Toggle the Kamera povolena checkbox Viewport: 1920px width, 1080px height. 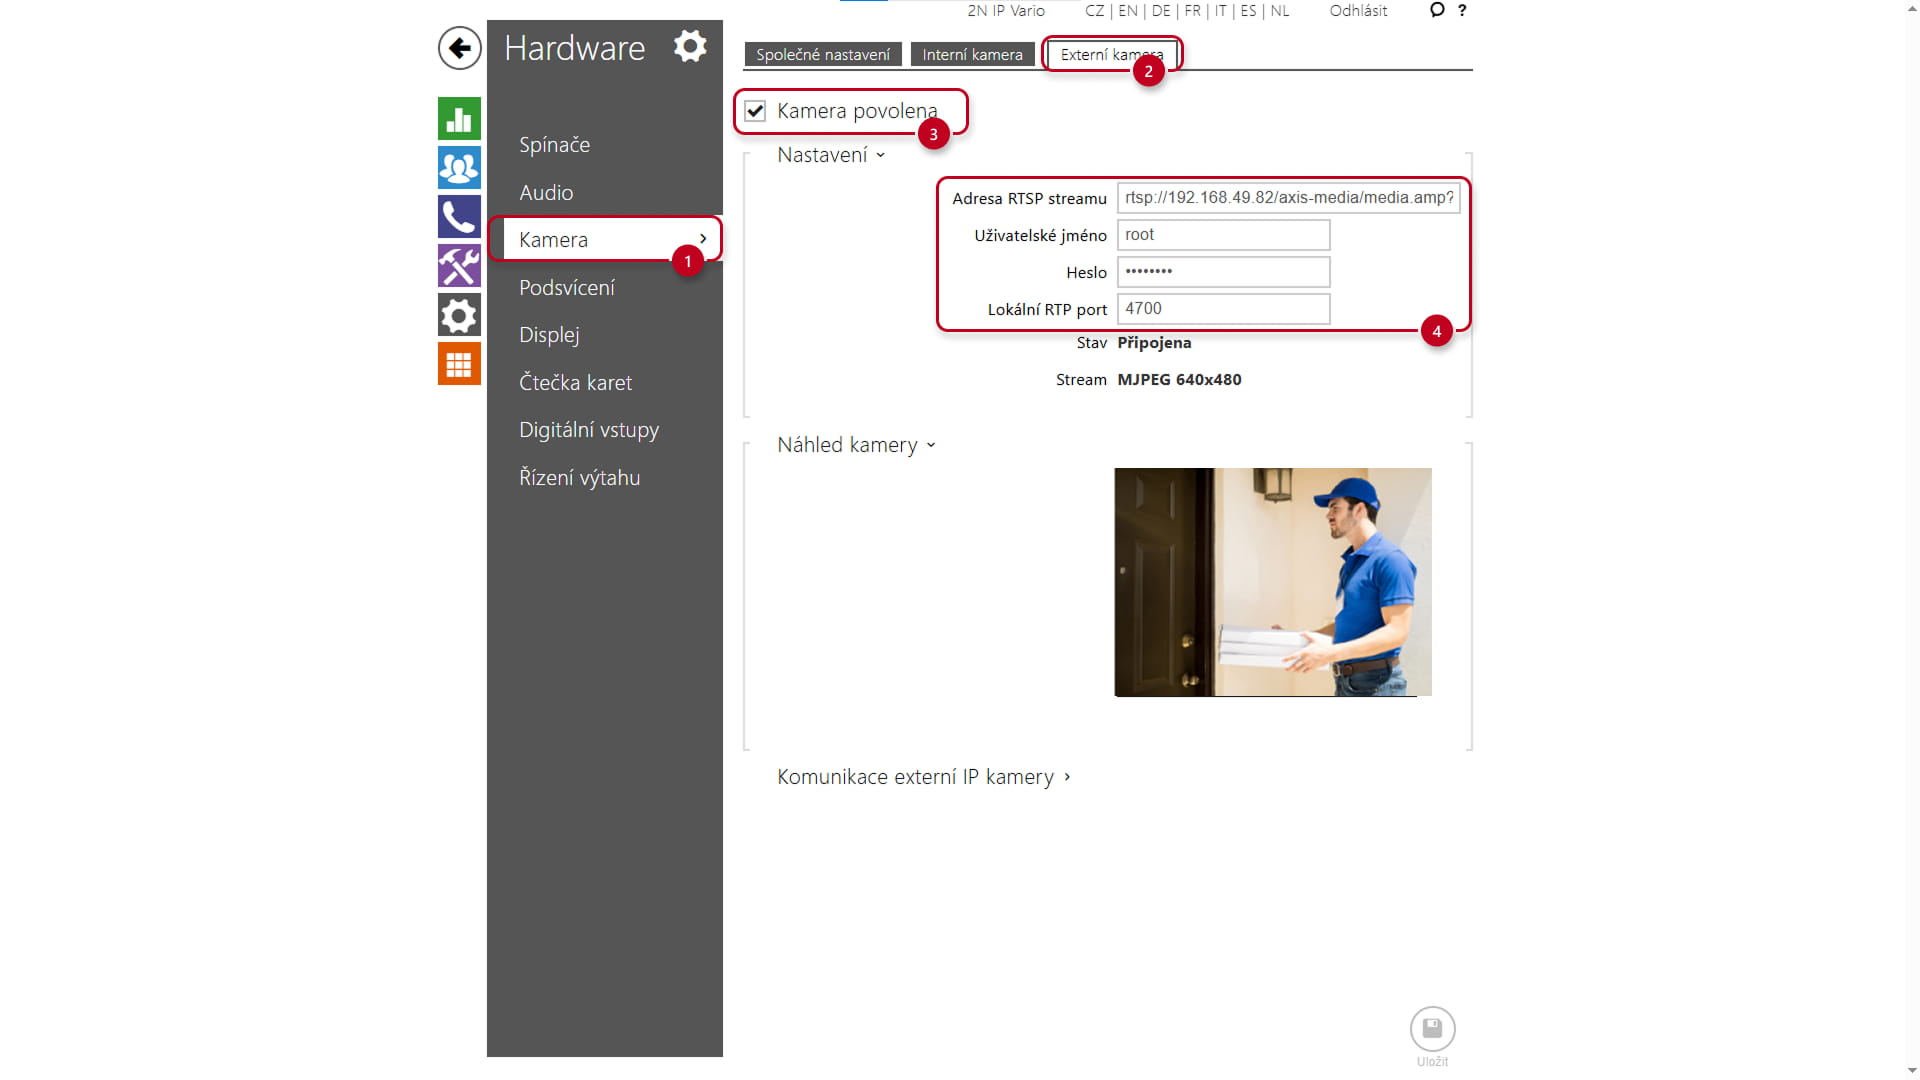[x=755, y=111]
